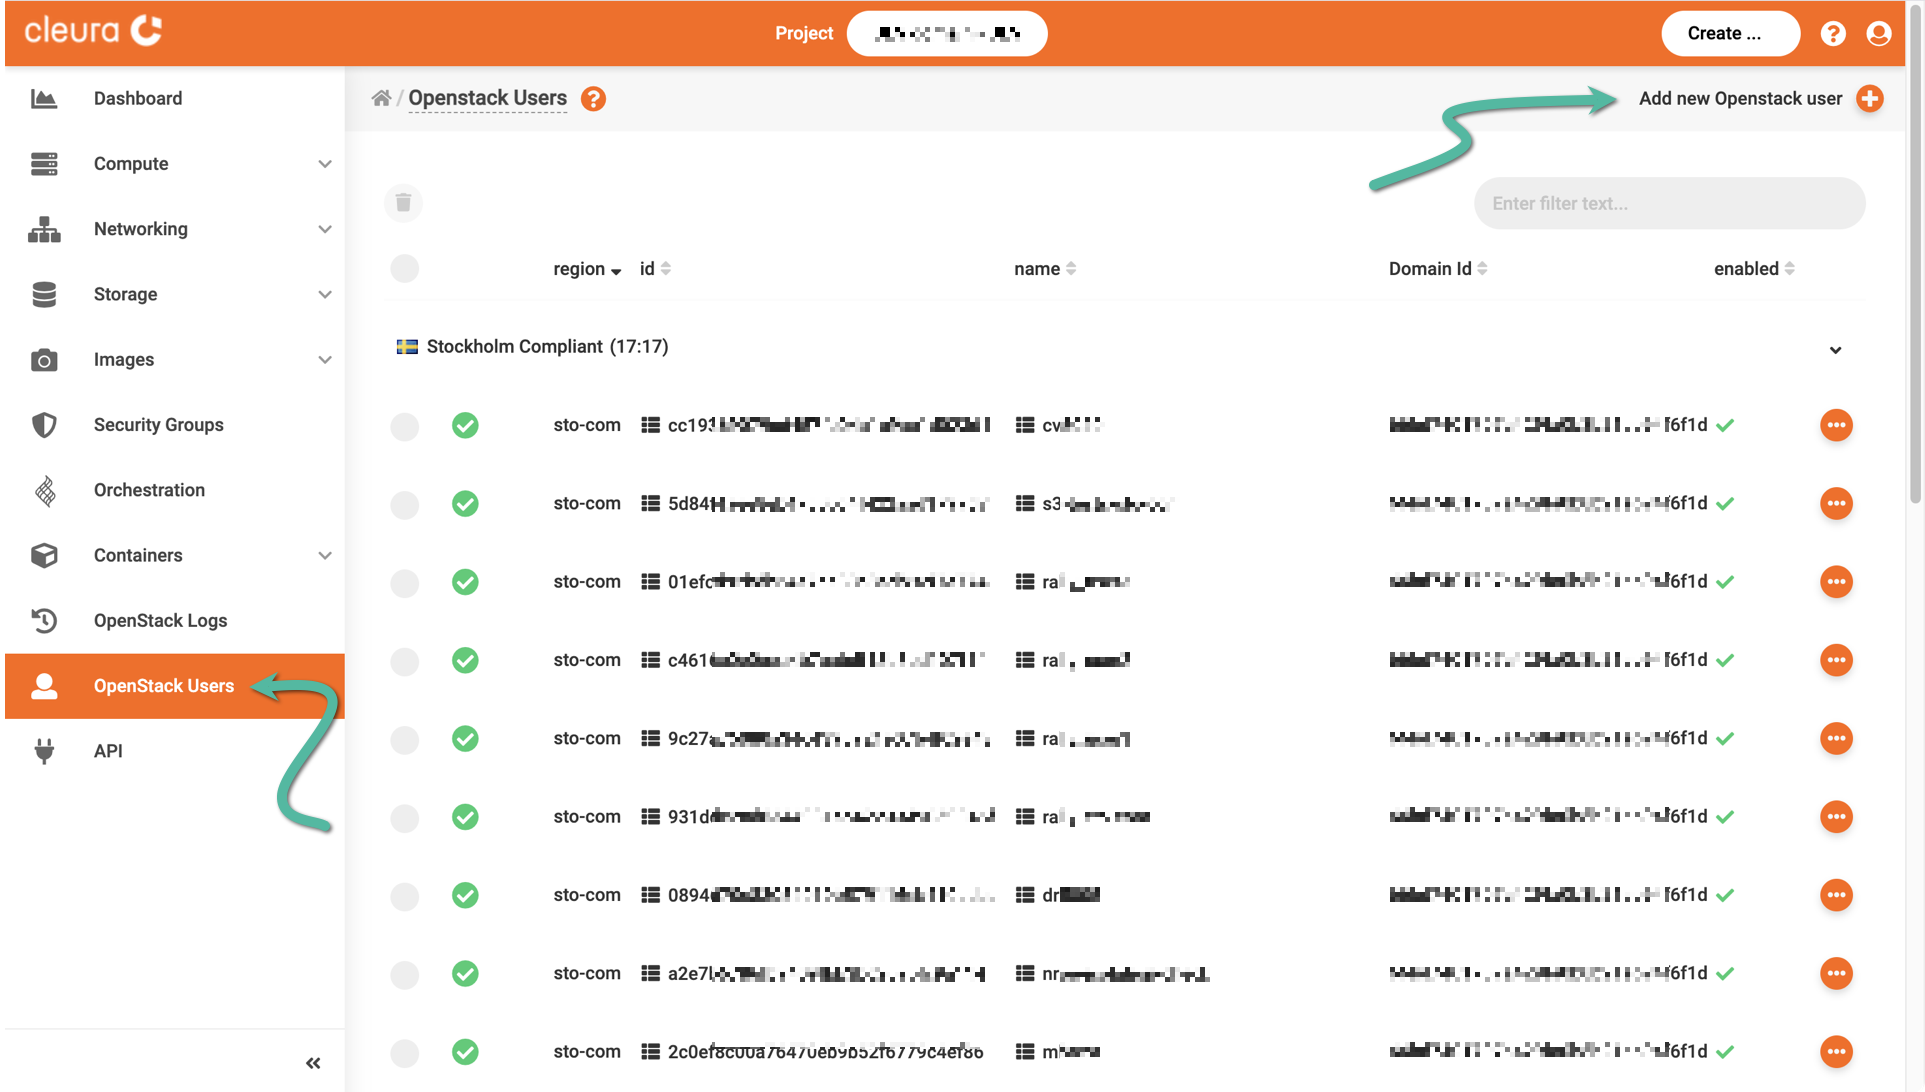Screen dimensions: 1925x1092
Task: Sort by name column header
Action: pos(1044,269)
